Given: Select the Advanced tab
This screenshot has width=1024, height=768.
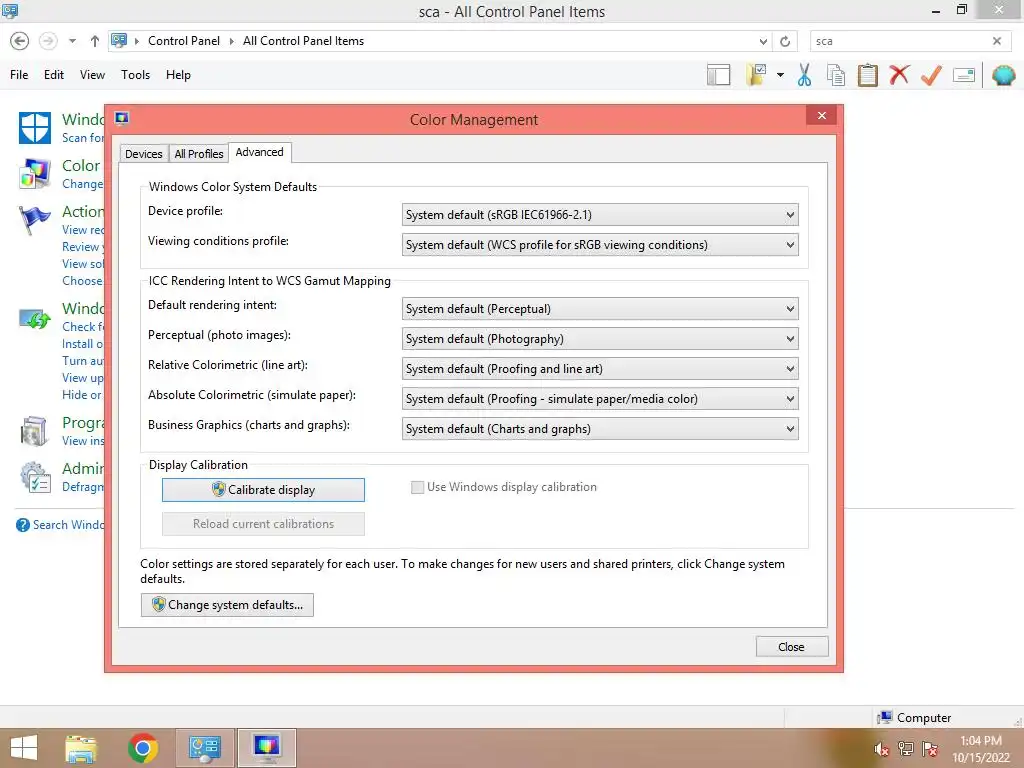Looking at the screenshot, I should pos(259,152).
